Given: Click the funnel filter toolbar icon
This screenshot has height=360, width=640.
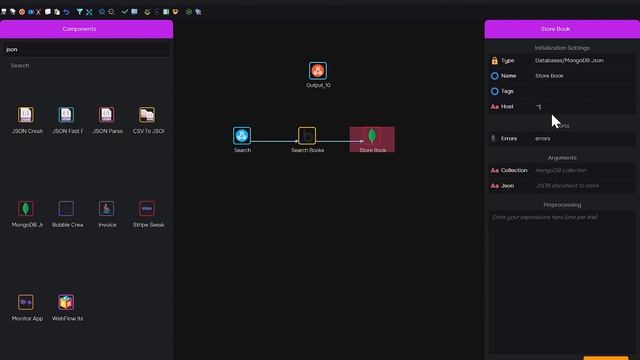Looking at the screenshot, I should tap(80, 12).
